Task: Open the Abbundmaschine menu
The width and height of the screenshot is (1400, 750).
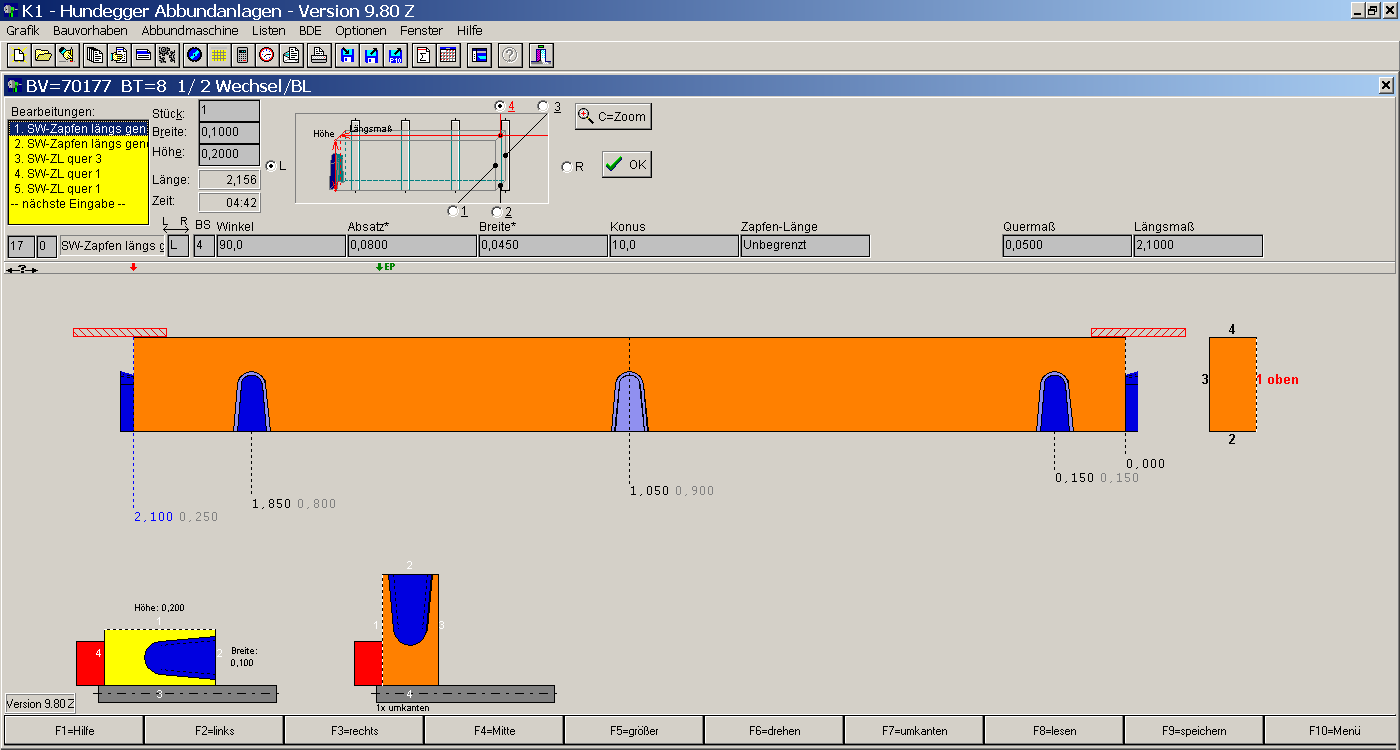Action: (x=190, y=30)
